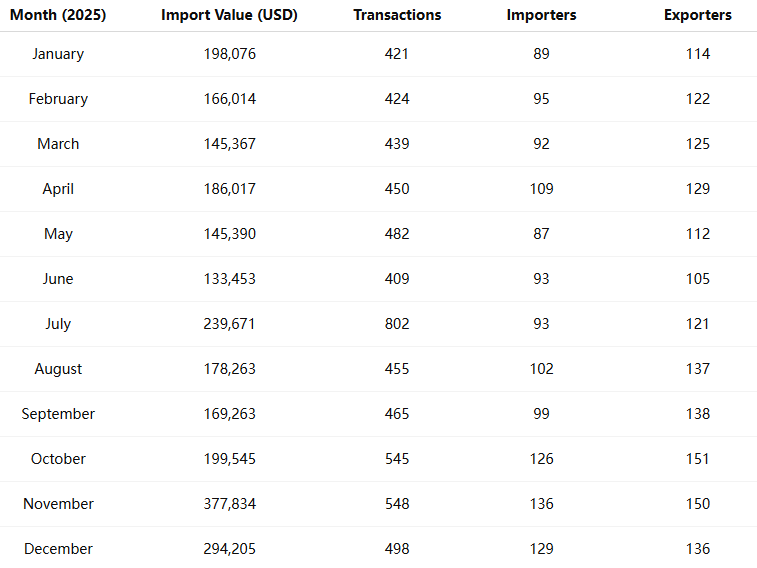
Task: Select the February month cell
Action: coord(58,99)
